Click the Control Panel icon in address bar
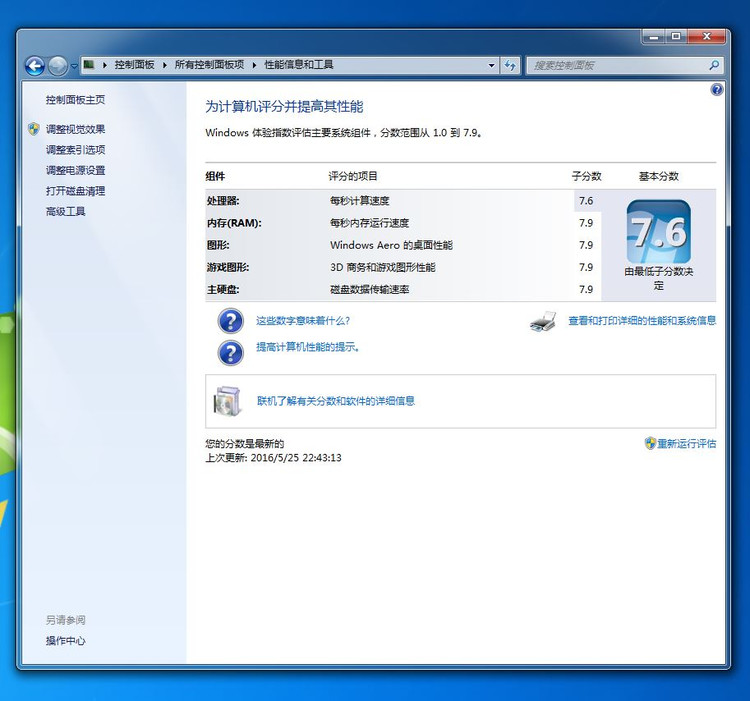Viewport: 750px width, 701px height. point(89,65)
